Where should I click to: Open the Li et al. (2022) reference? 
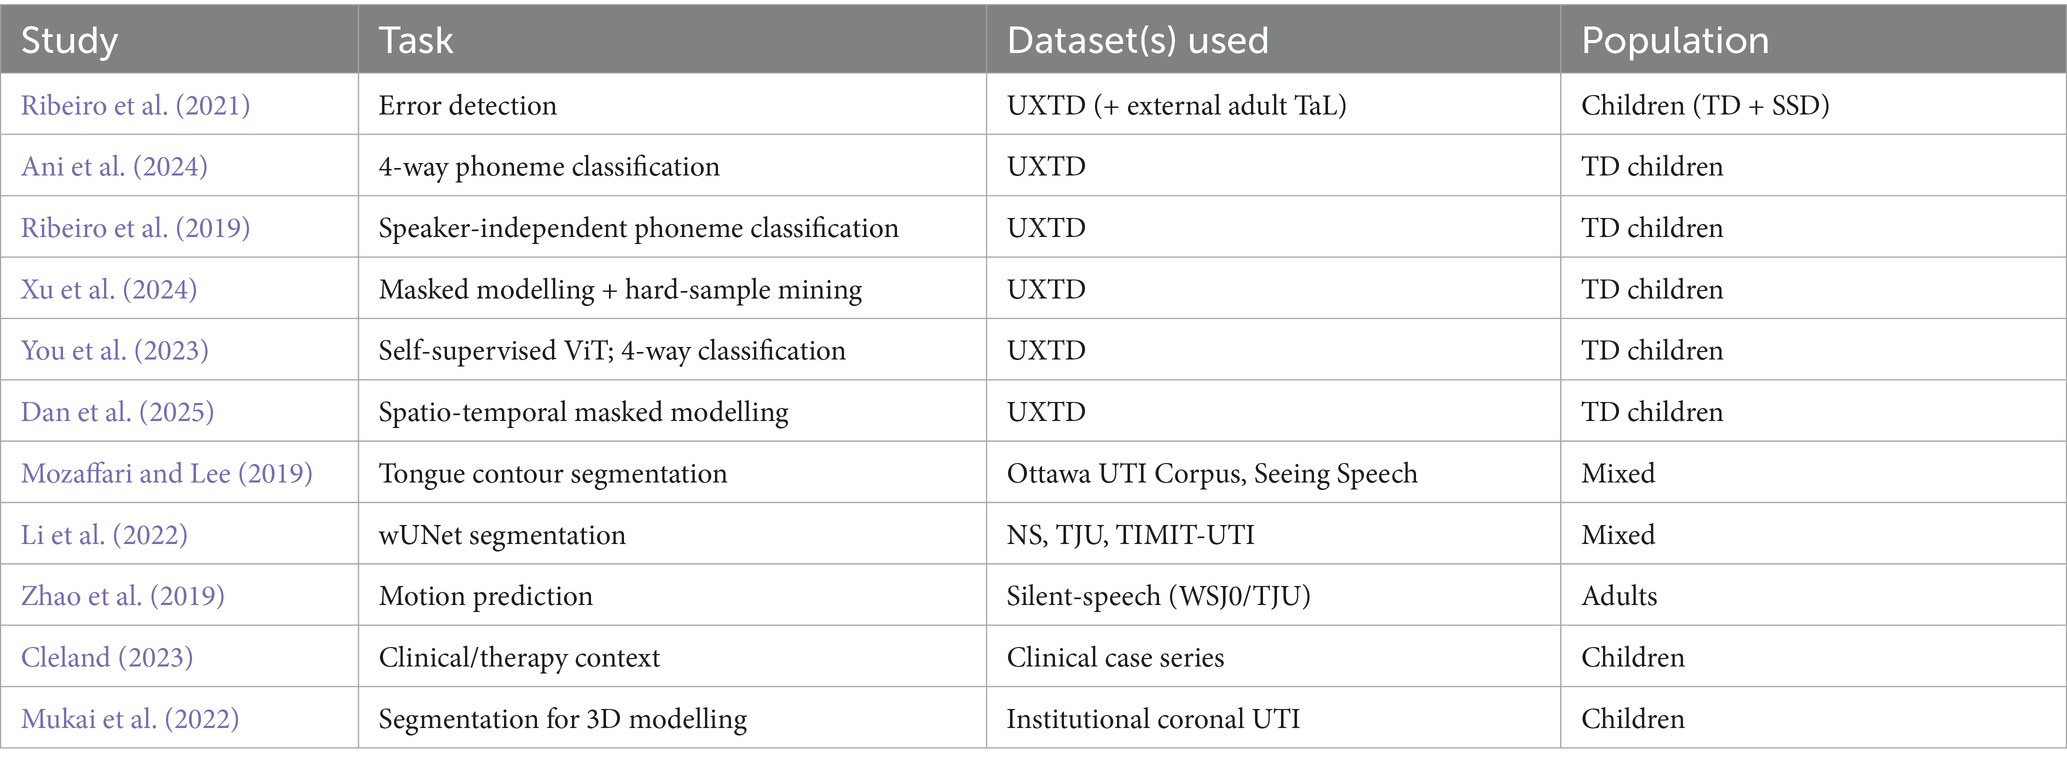[104, 535]
